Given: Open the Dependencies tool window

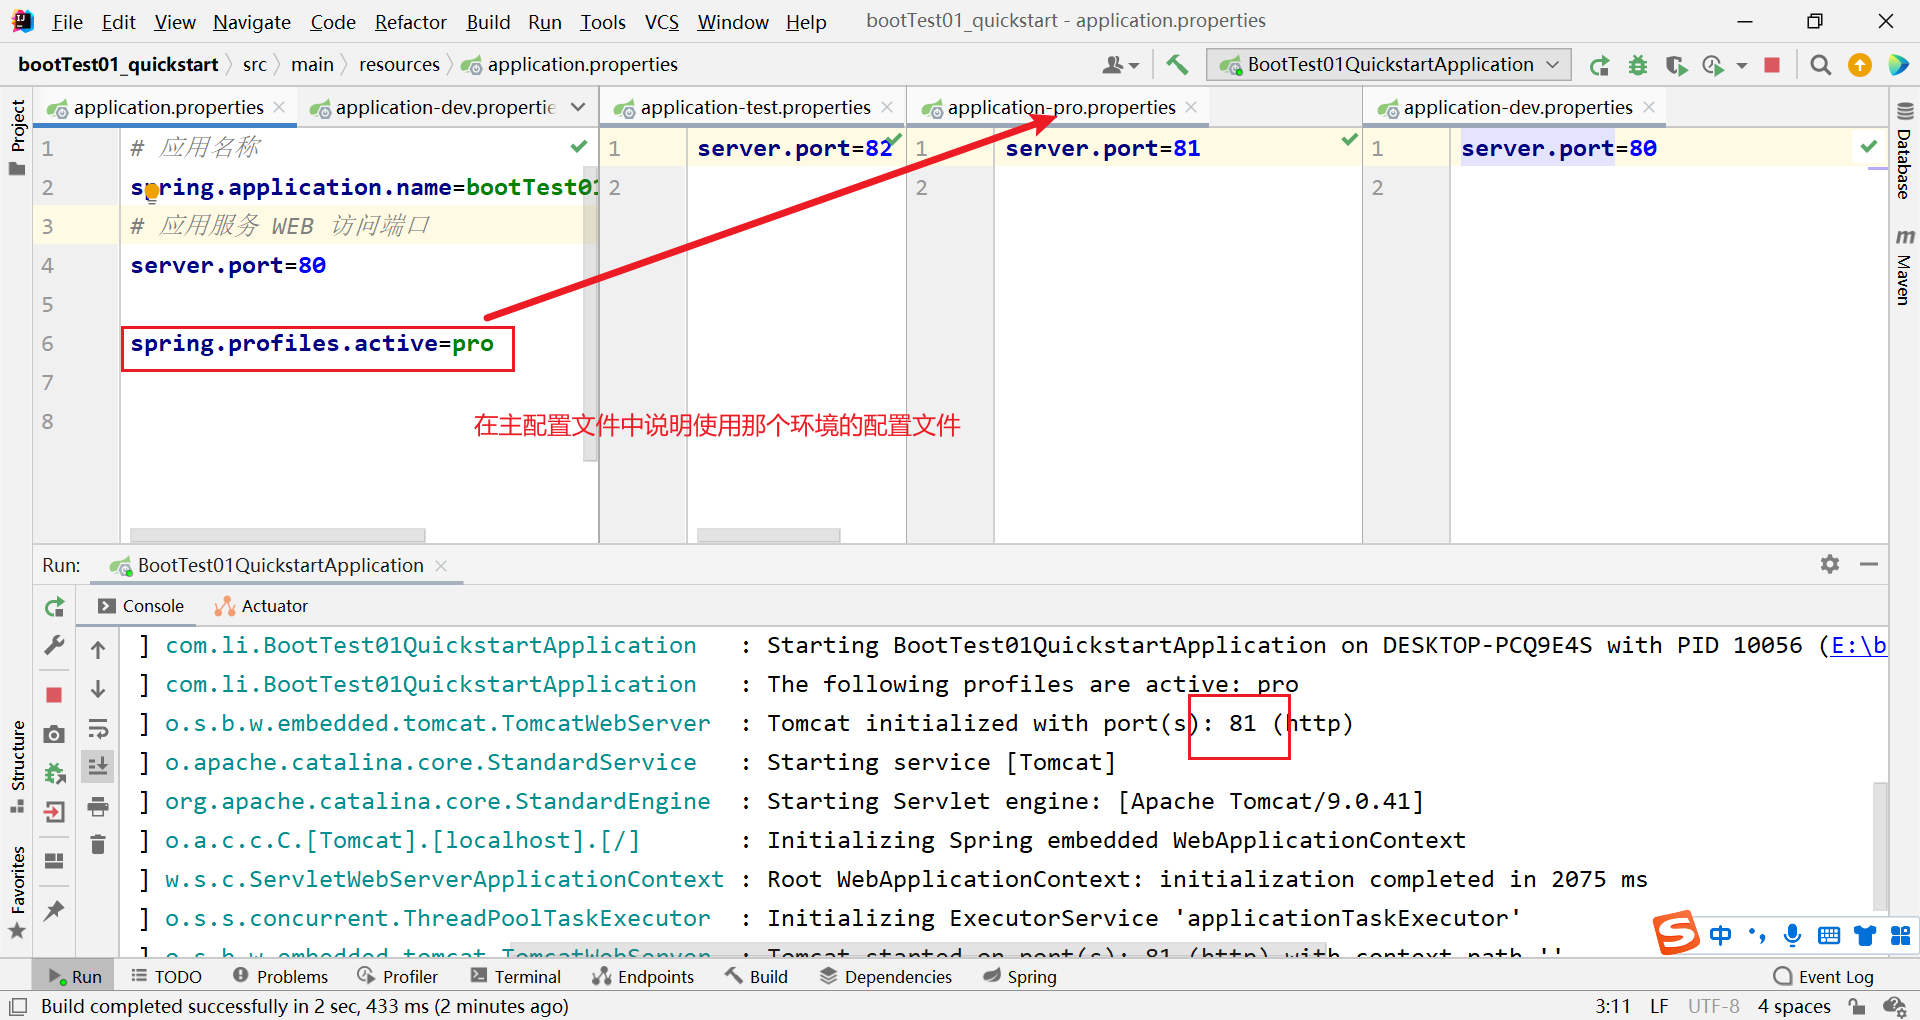Looking at the screenshot, I should point(886,976).
